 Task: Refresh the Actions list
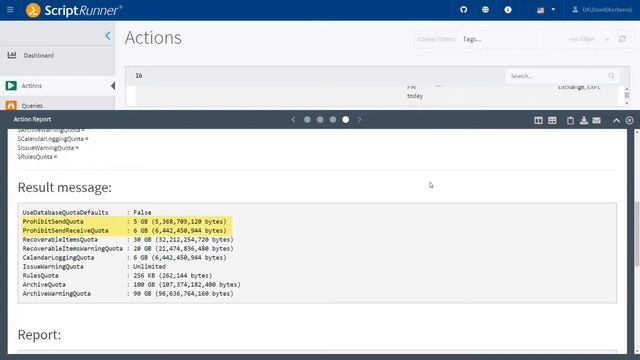click(x=622, y=39)
